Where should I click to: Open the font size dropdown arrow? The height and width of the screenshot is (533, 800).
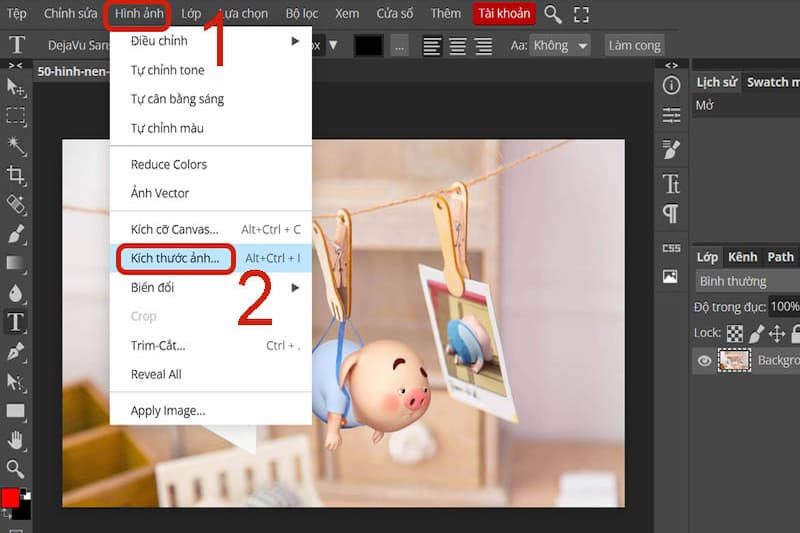(333, 45)
